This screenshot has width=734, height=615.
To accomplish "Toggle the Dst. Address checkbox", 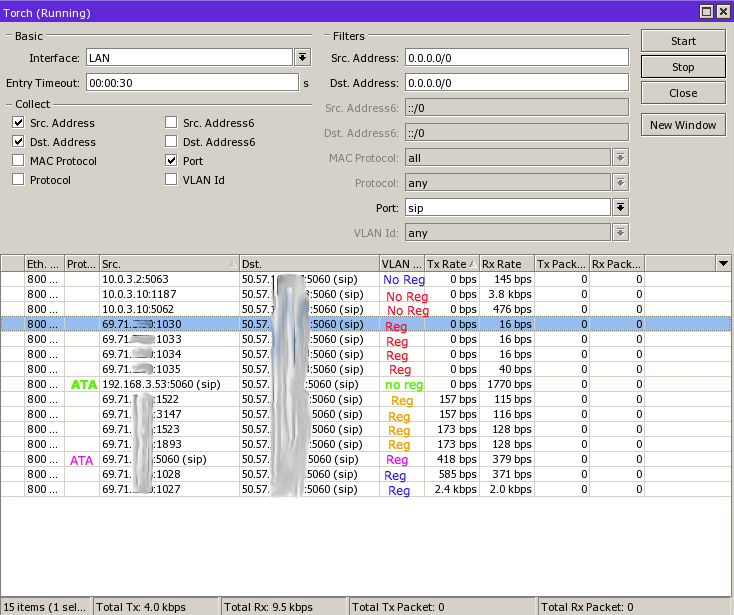I will pyautogui.click(x=18, y=141).
